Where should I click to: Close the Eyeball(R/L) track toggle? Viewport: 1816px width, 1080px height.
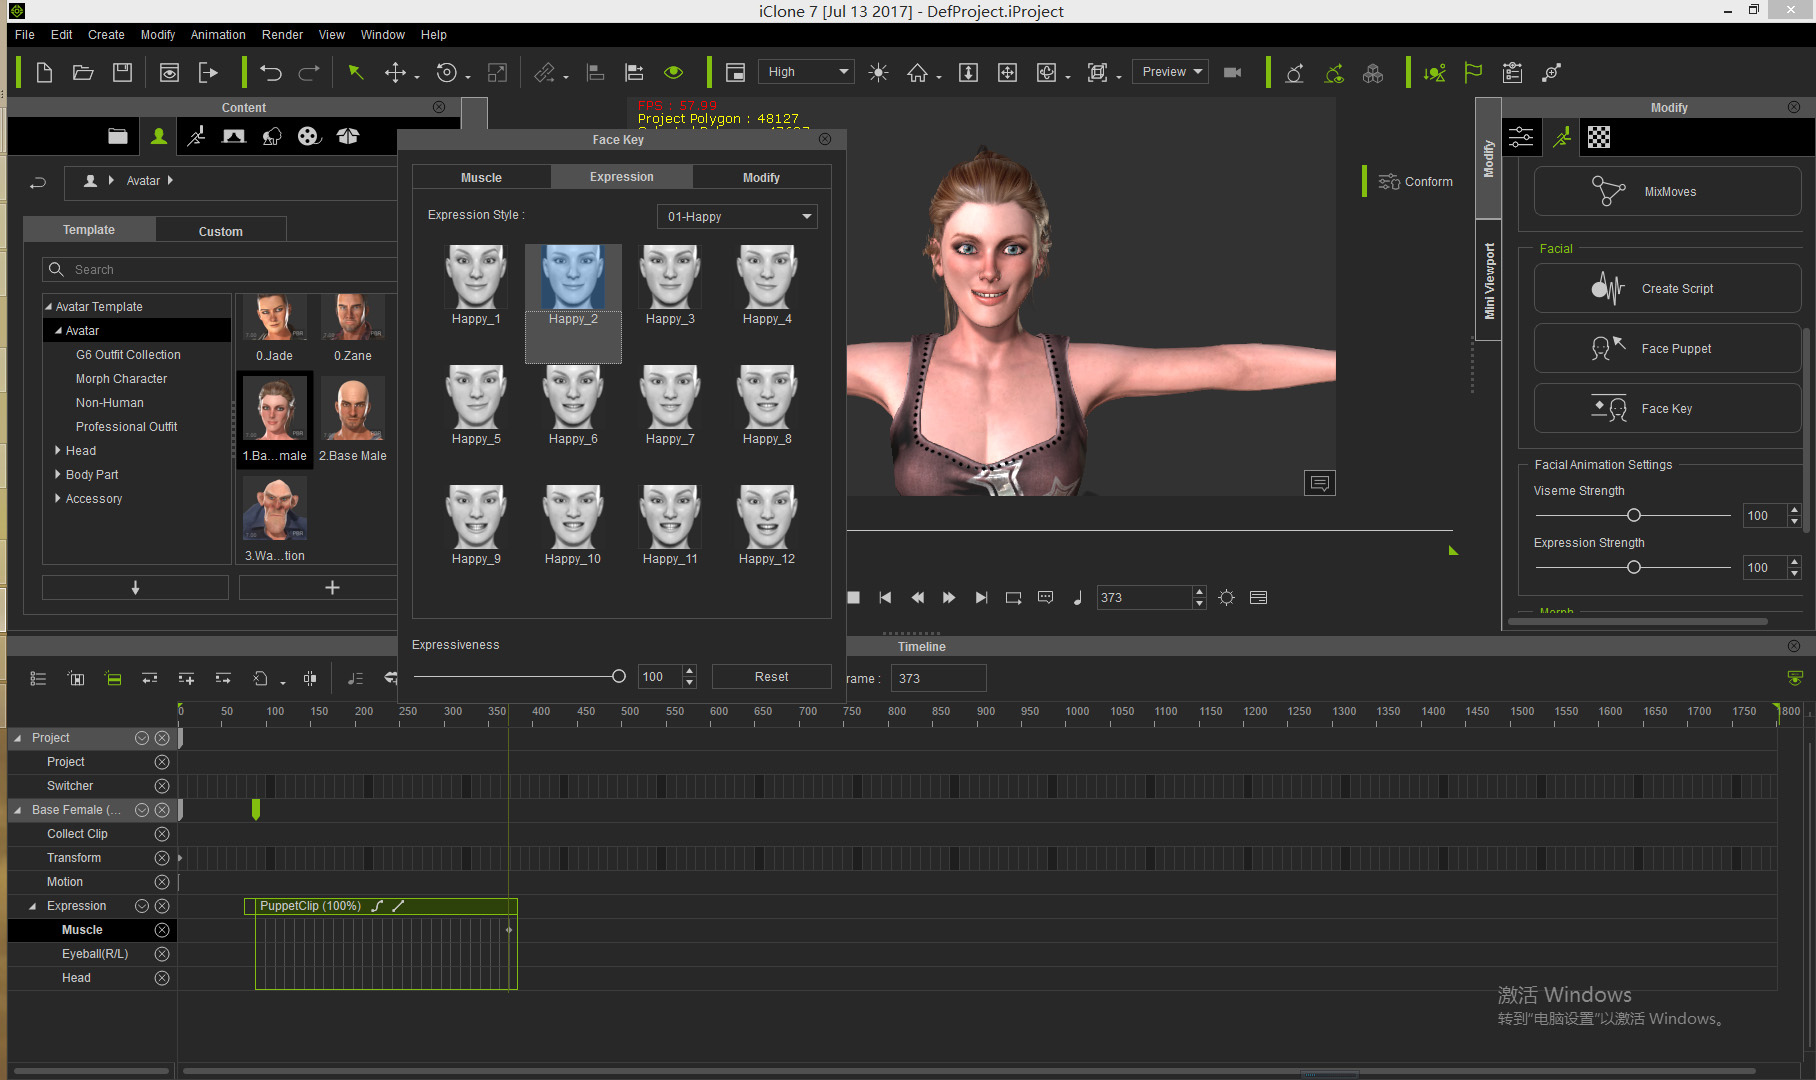pyautogui.click(x=162, y=954)
